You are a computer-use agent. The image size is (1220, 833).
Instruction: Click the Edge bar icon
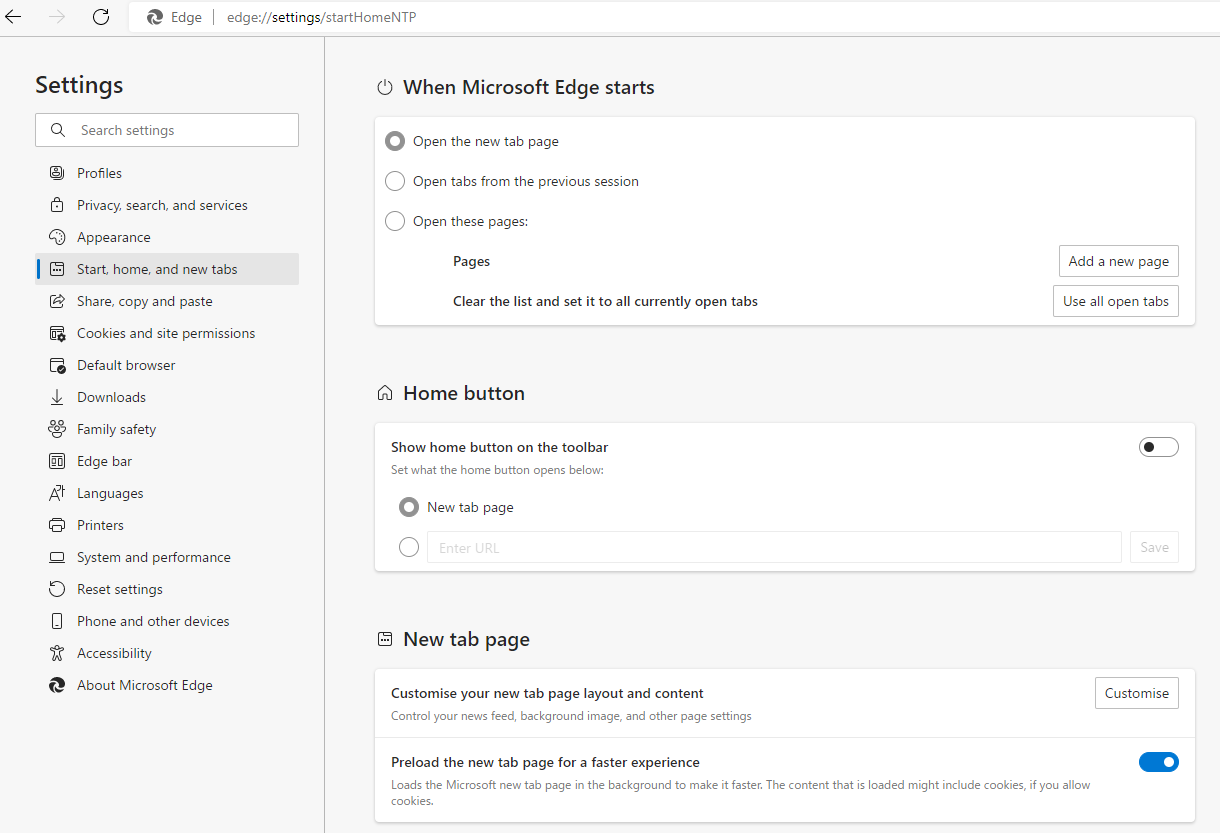click(57, 461)
